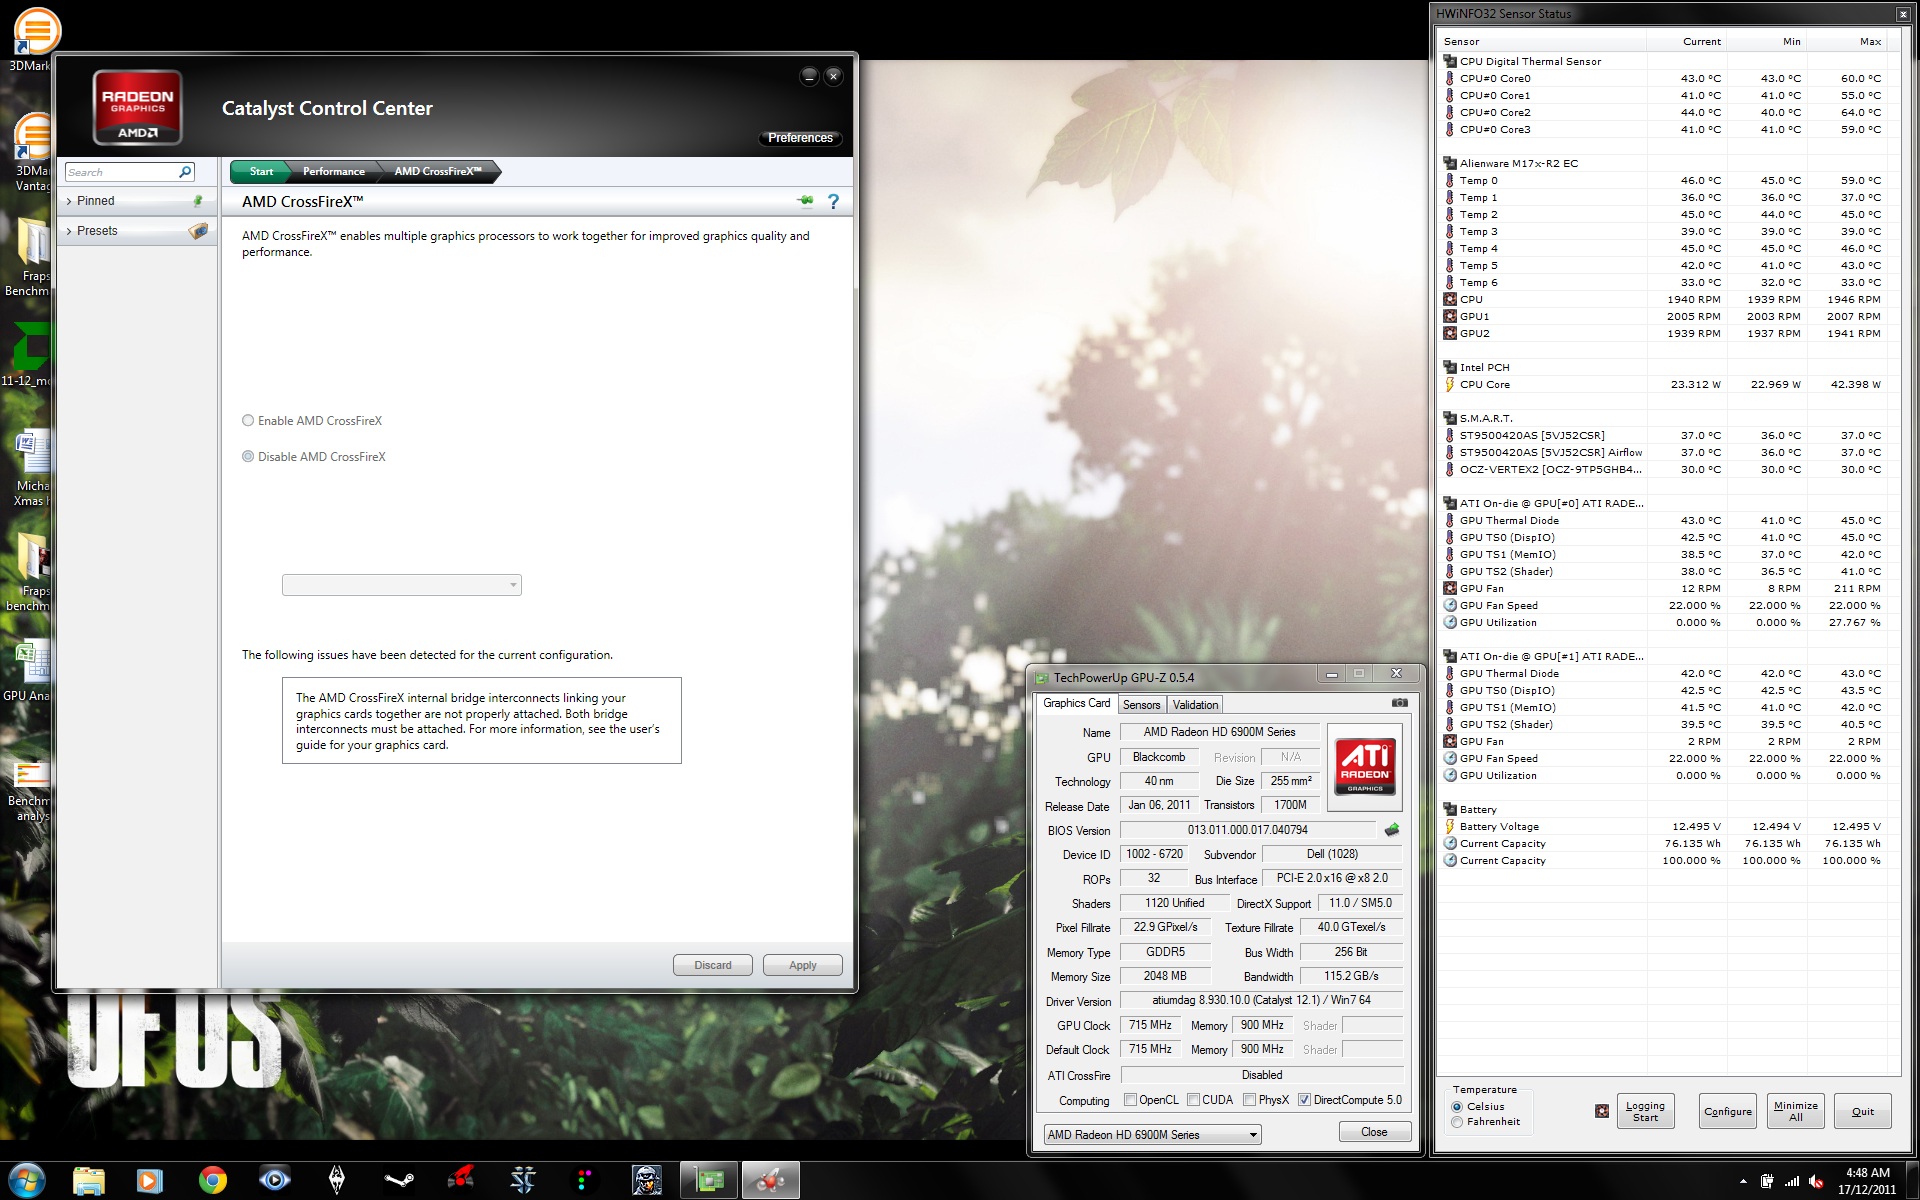Open the 3DMark Vantage desktop shortcut
The image size is (1920, 1200).
[32, 152]
